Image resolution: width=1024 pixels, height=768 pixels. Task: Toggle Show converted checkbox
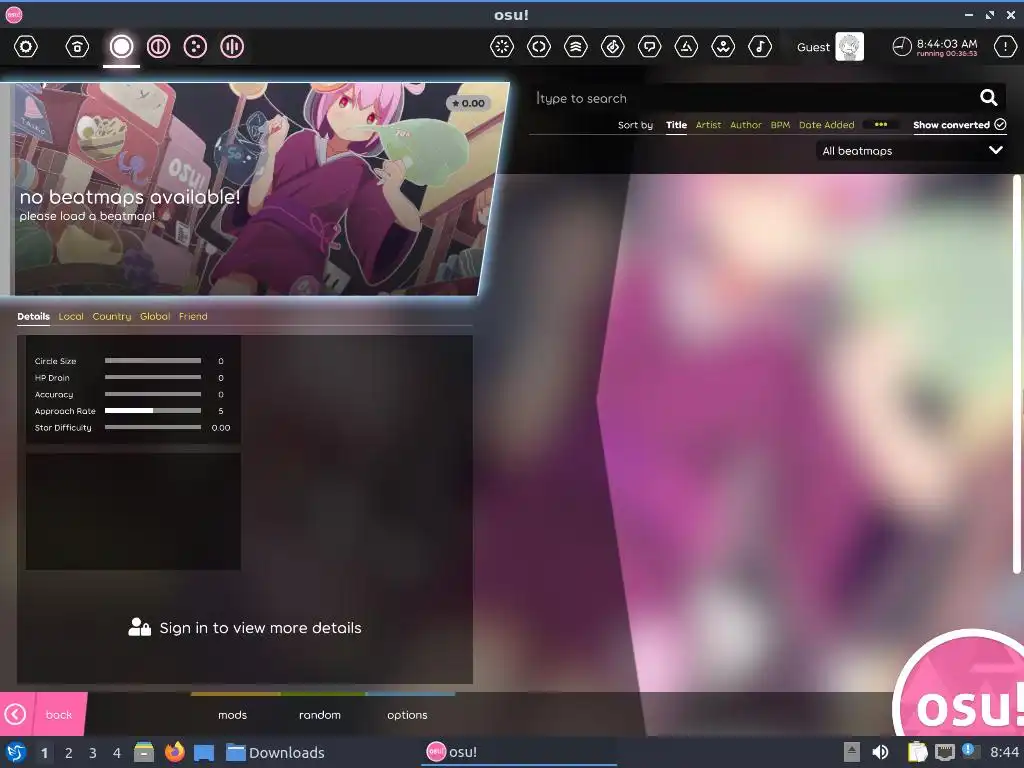[x=959, y=125]
